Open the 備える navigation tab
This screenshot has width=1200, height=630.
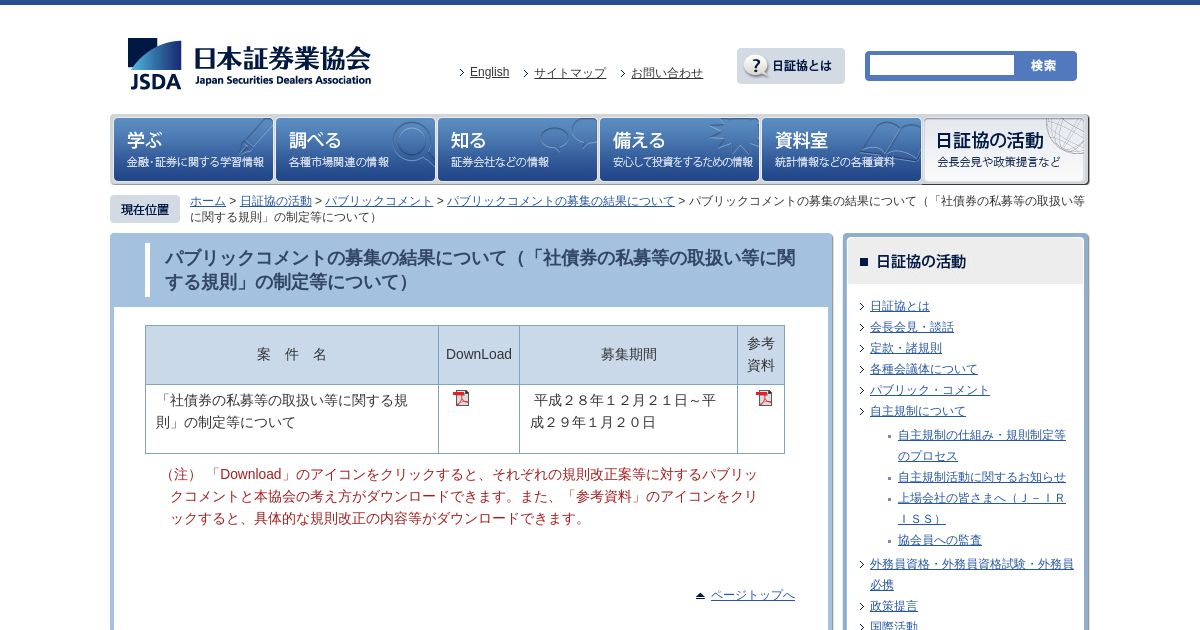coord(679,150)
